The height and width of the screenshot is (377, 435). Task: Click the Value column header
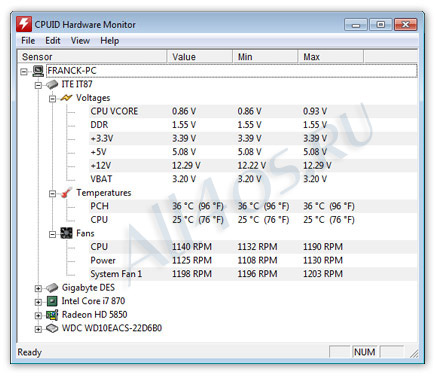199,56
